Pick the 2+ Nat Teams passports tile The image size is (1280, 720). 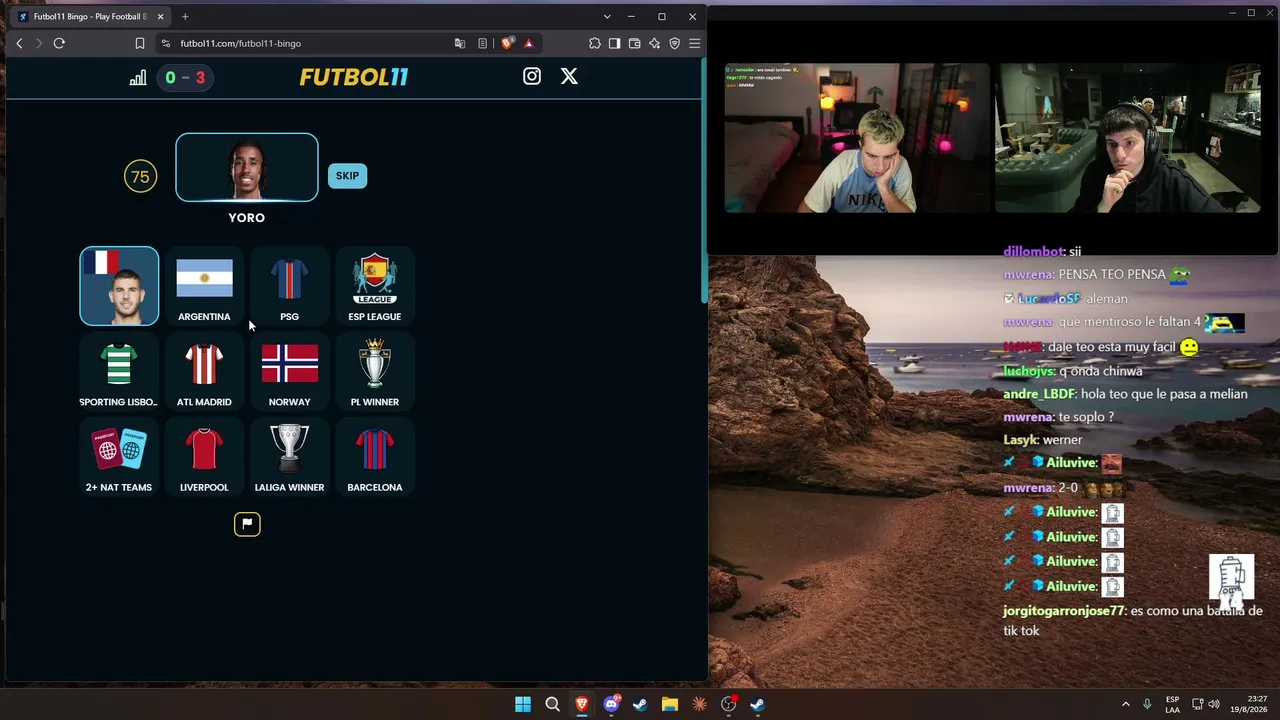pos(119,457)
